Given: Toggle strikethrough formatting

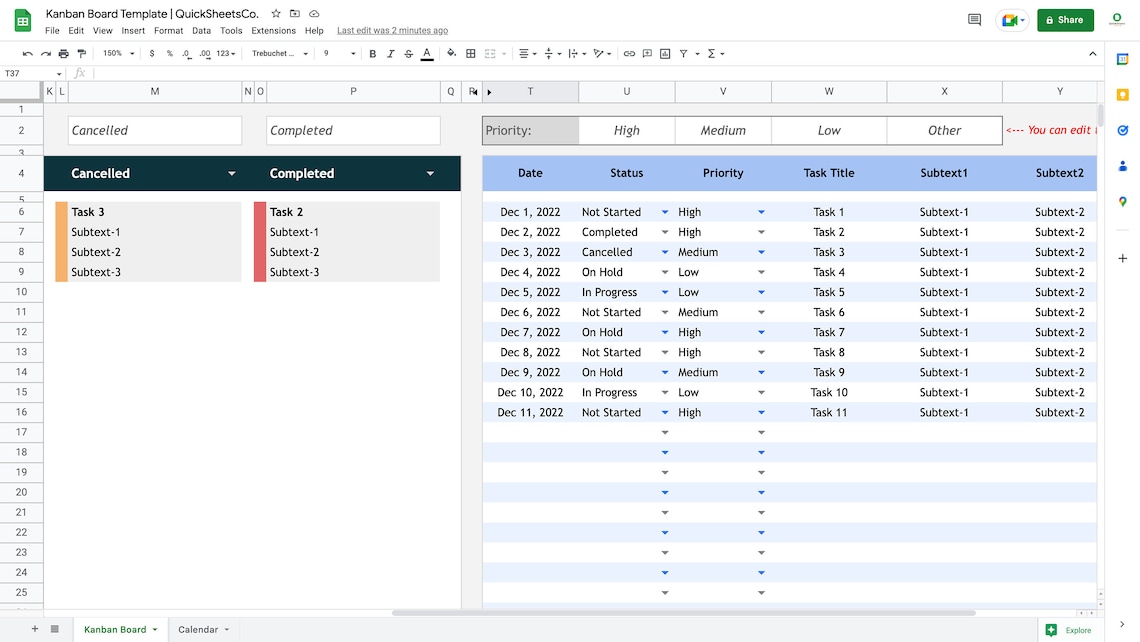Looking at the screenshot, I should [409, 54].
